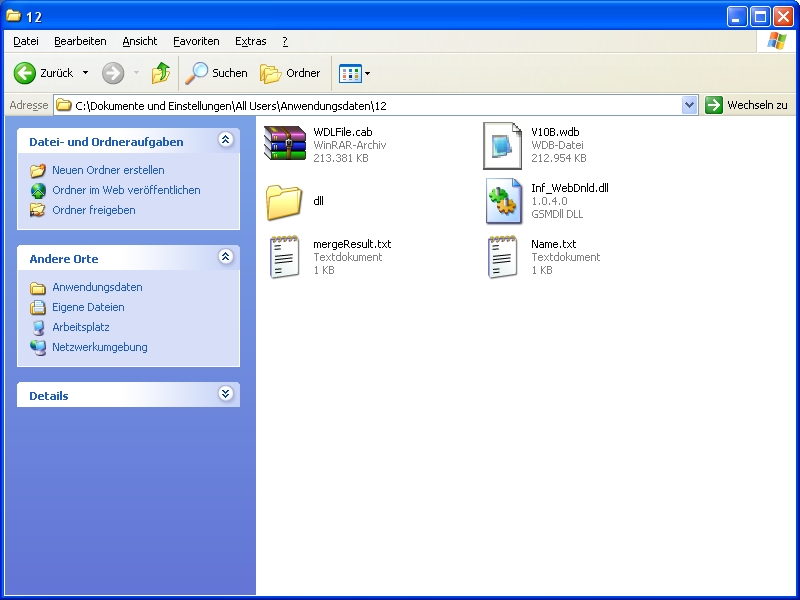800x600 pixels.
Task: Open the Extras menu
Action: click(x=251, y=41)
